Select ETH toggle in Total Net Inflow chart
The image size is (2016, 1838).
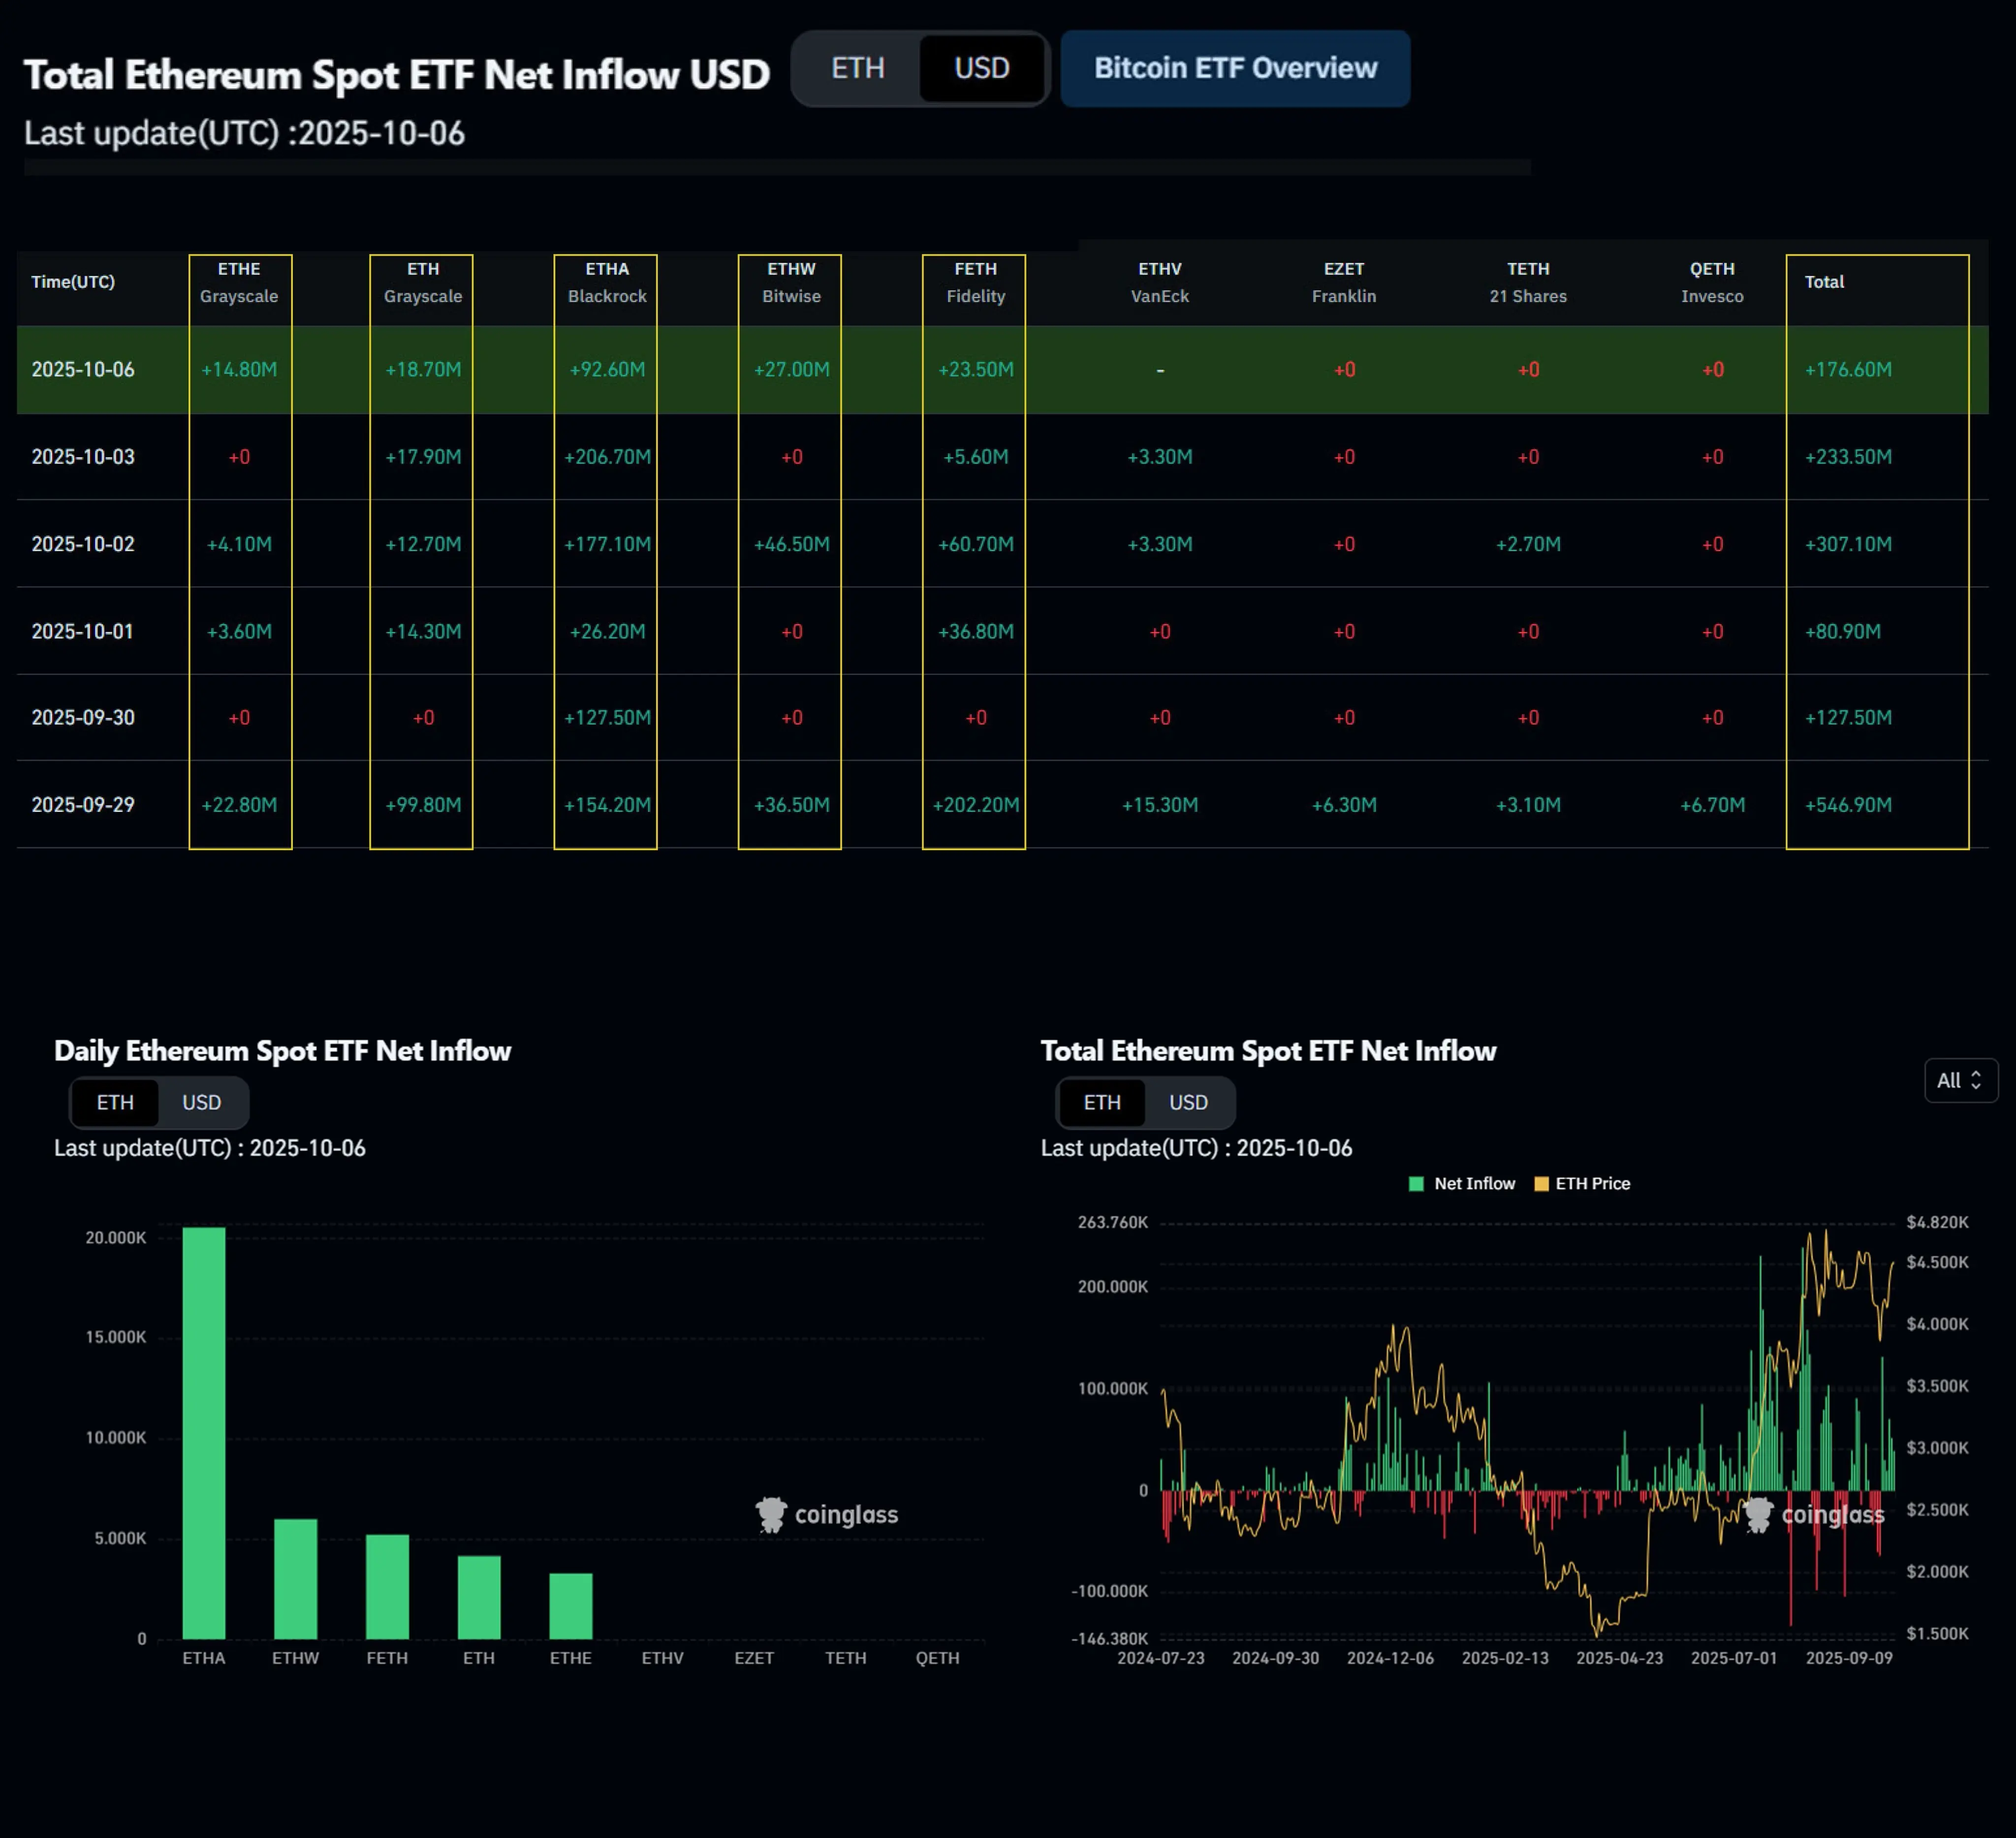pos(1102,1102)
